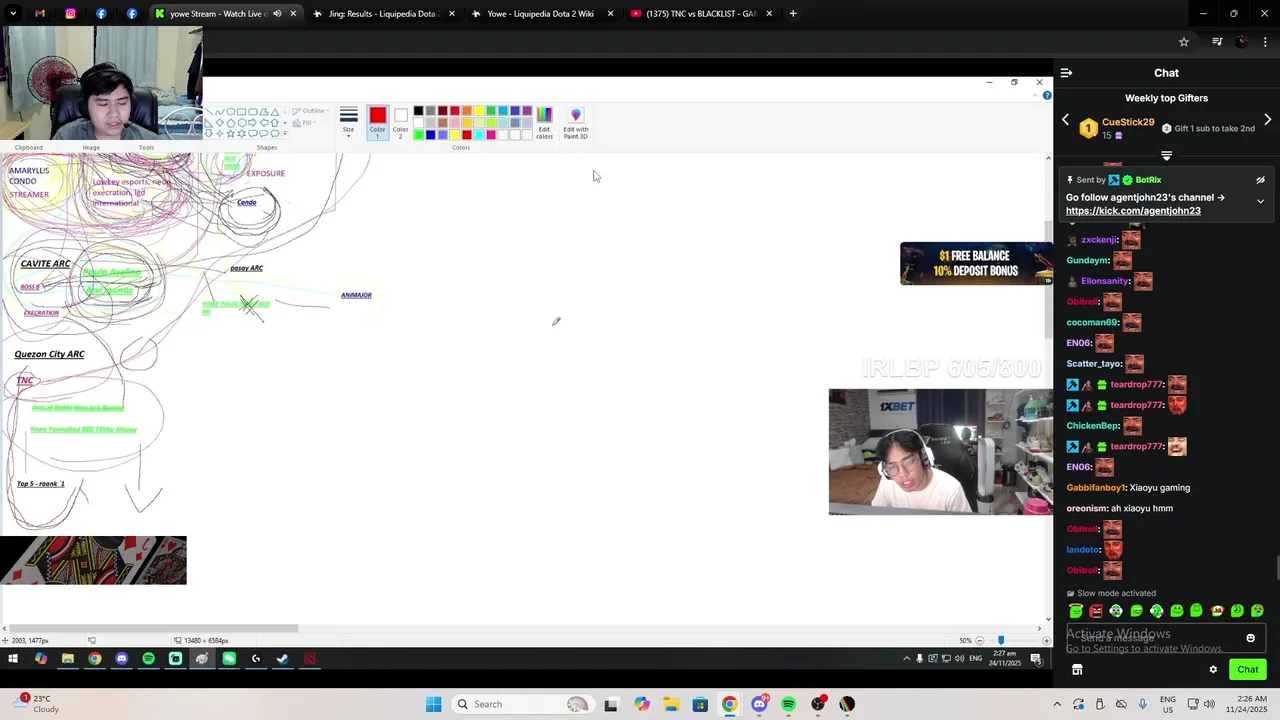Select the Line shape in Paint
Viewport: 1280px width, 720px height.
[209, 112]
